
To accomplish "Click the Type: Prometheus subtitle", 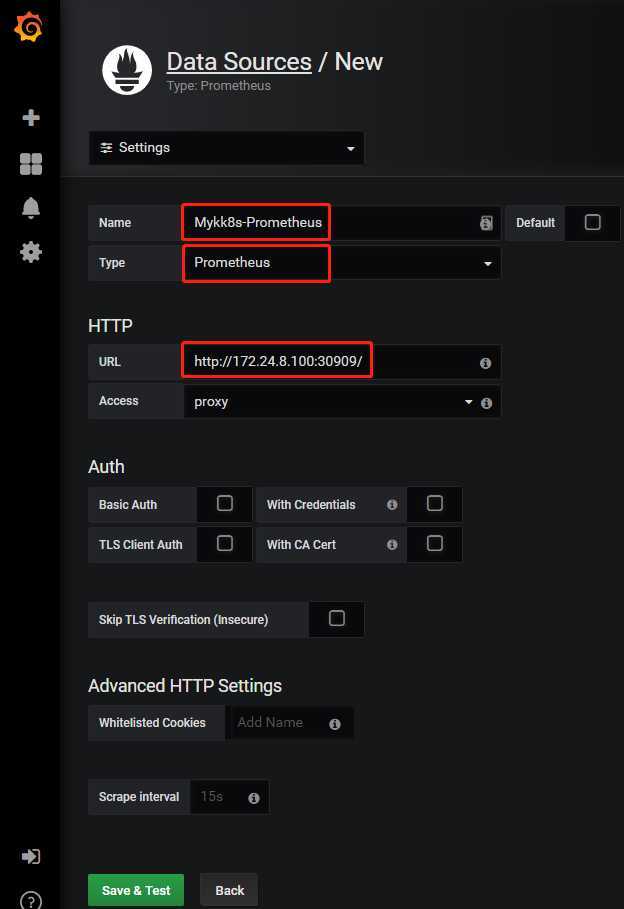I will tap(219, 86).
